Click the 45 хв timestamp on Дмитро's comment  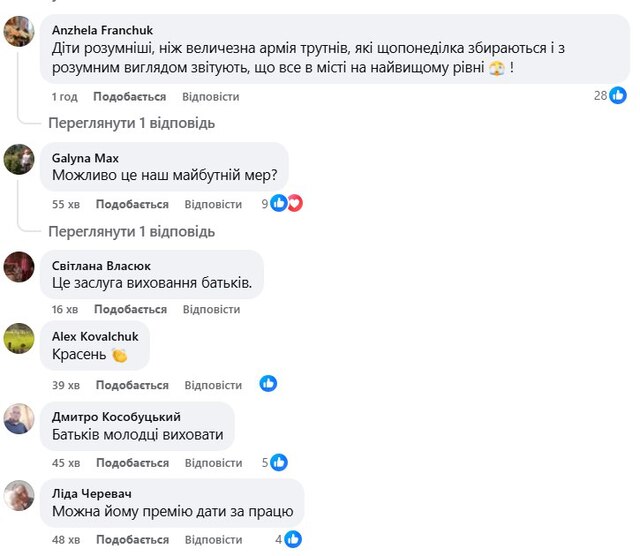point(66,463)
